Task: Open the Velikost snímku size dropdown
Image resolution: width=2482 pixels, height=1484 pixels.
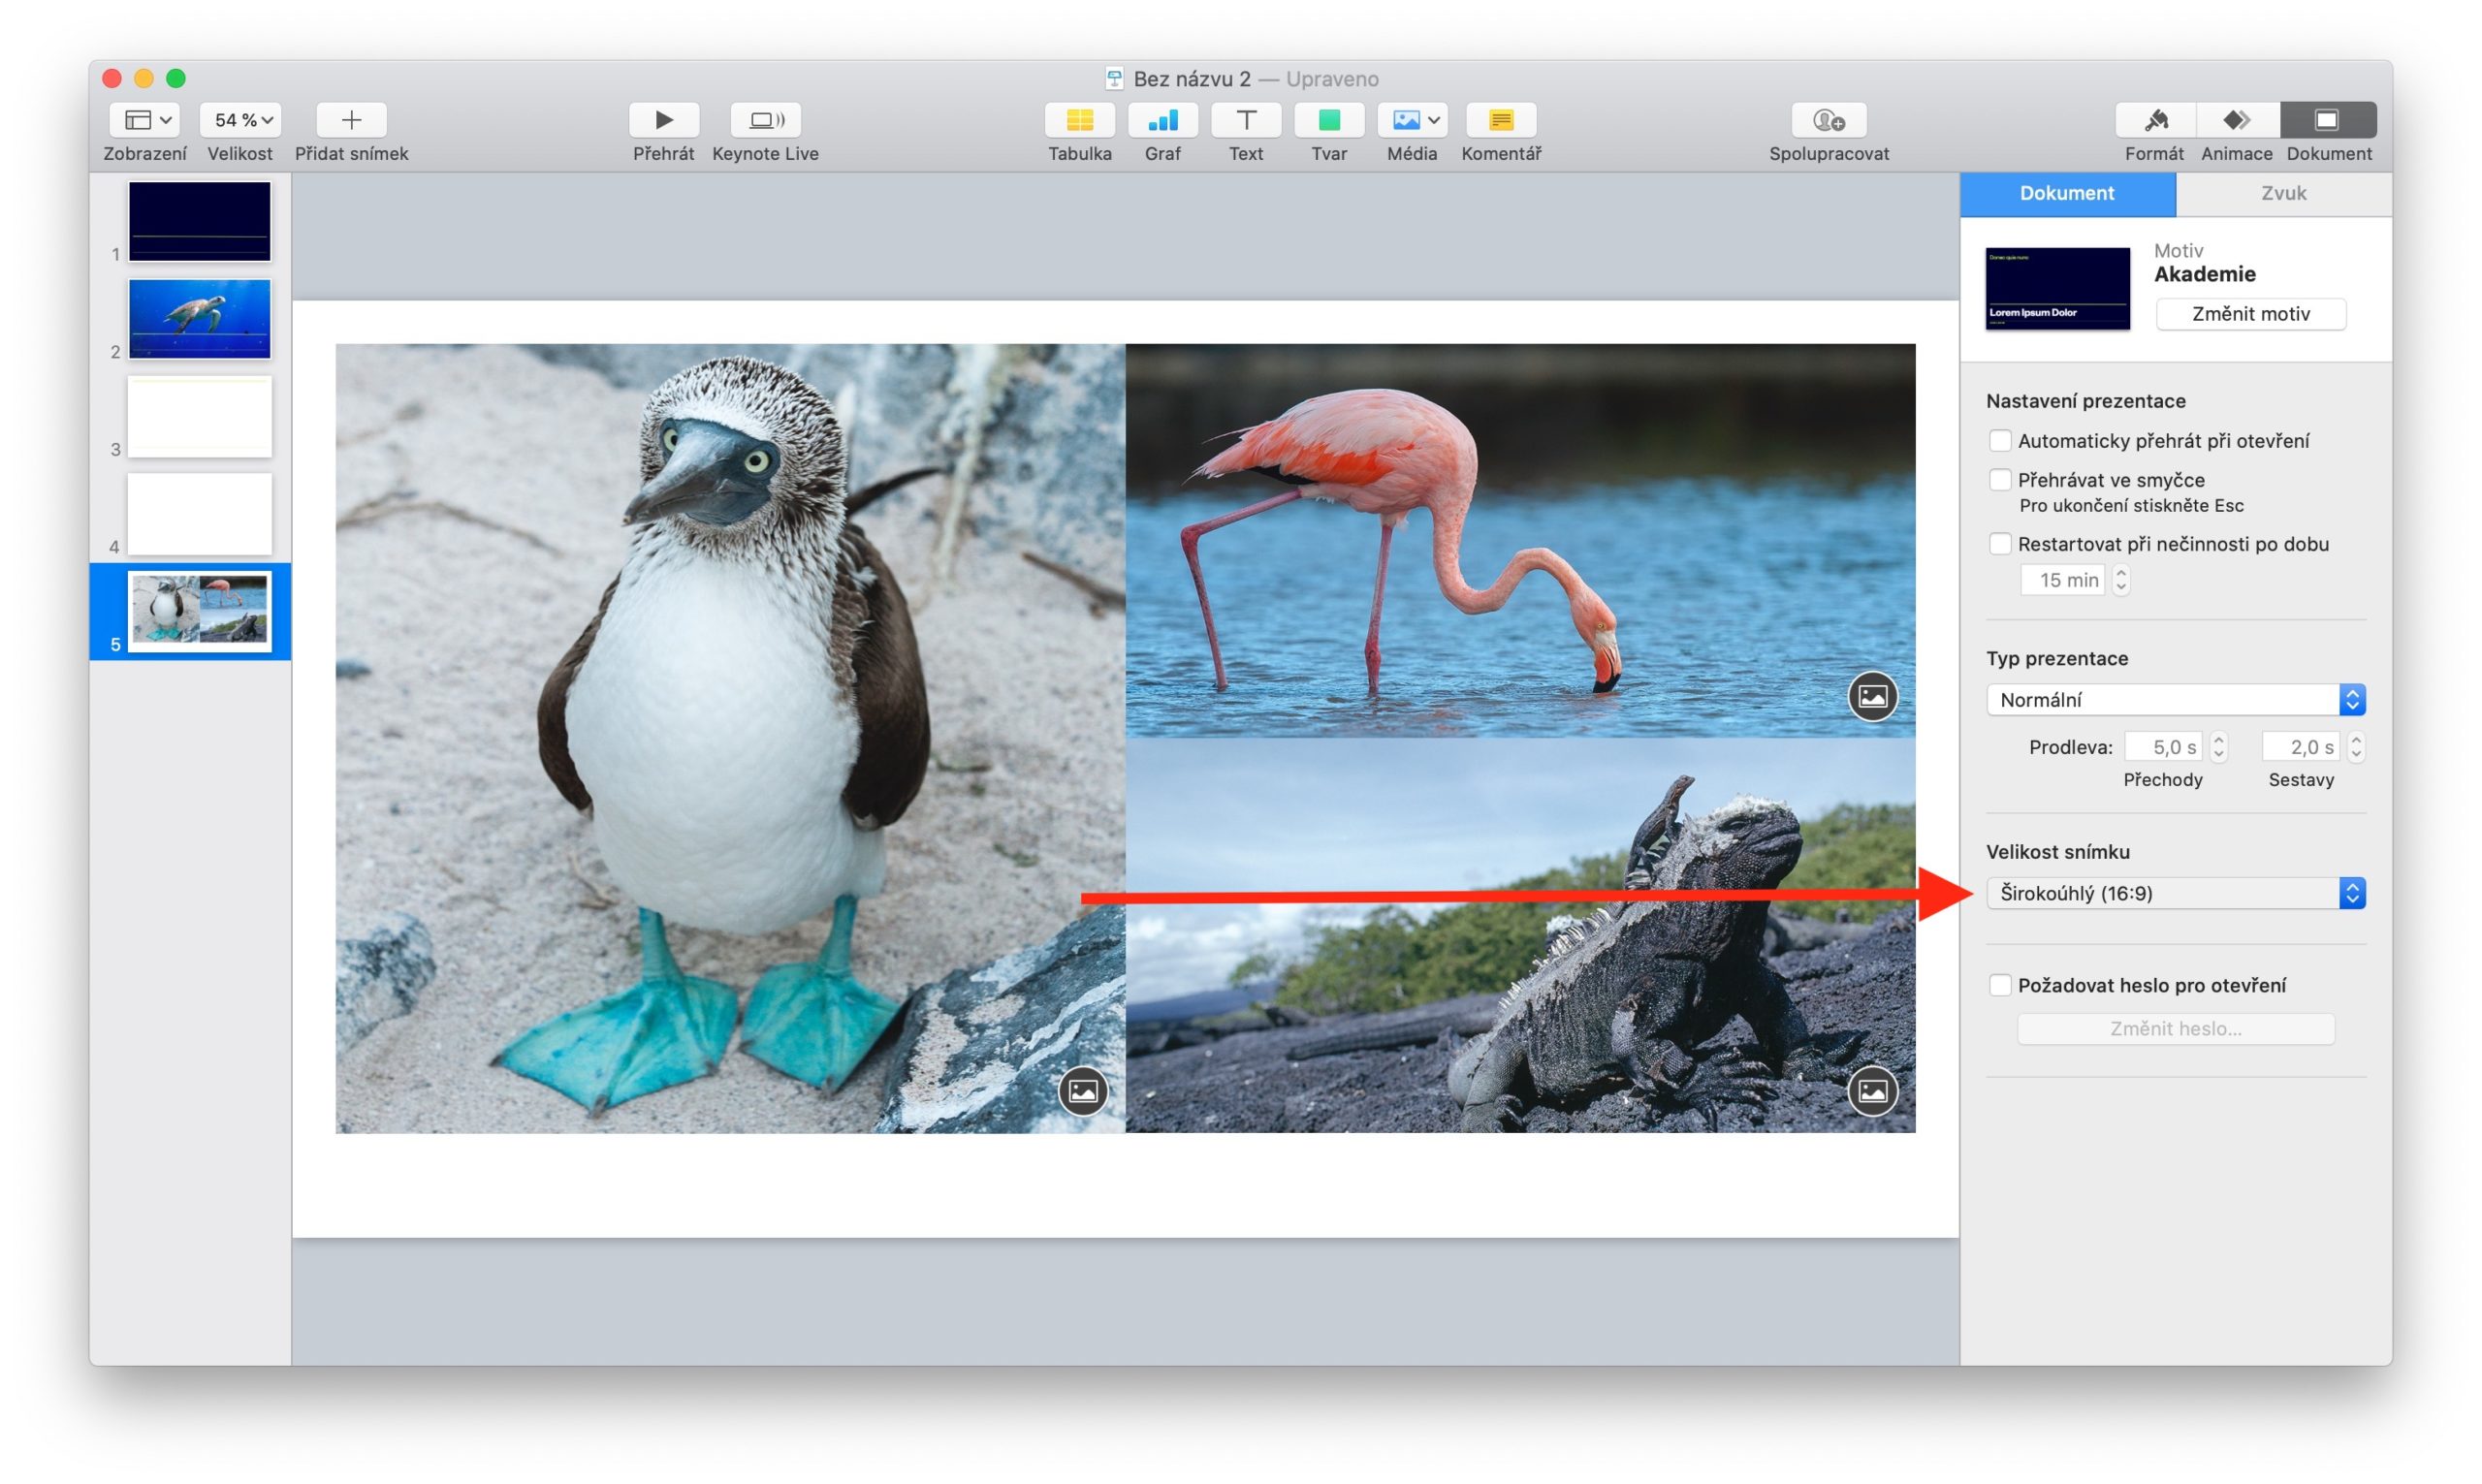Action: tap(2174, 893)
